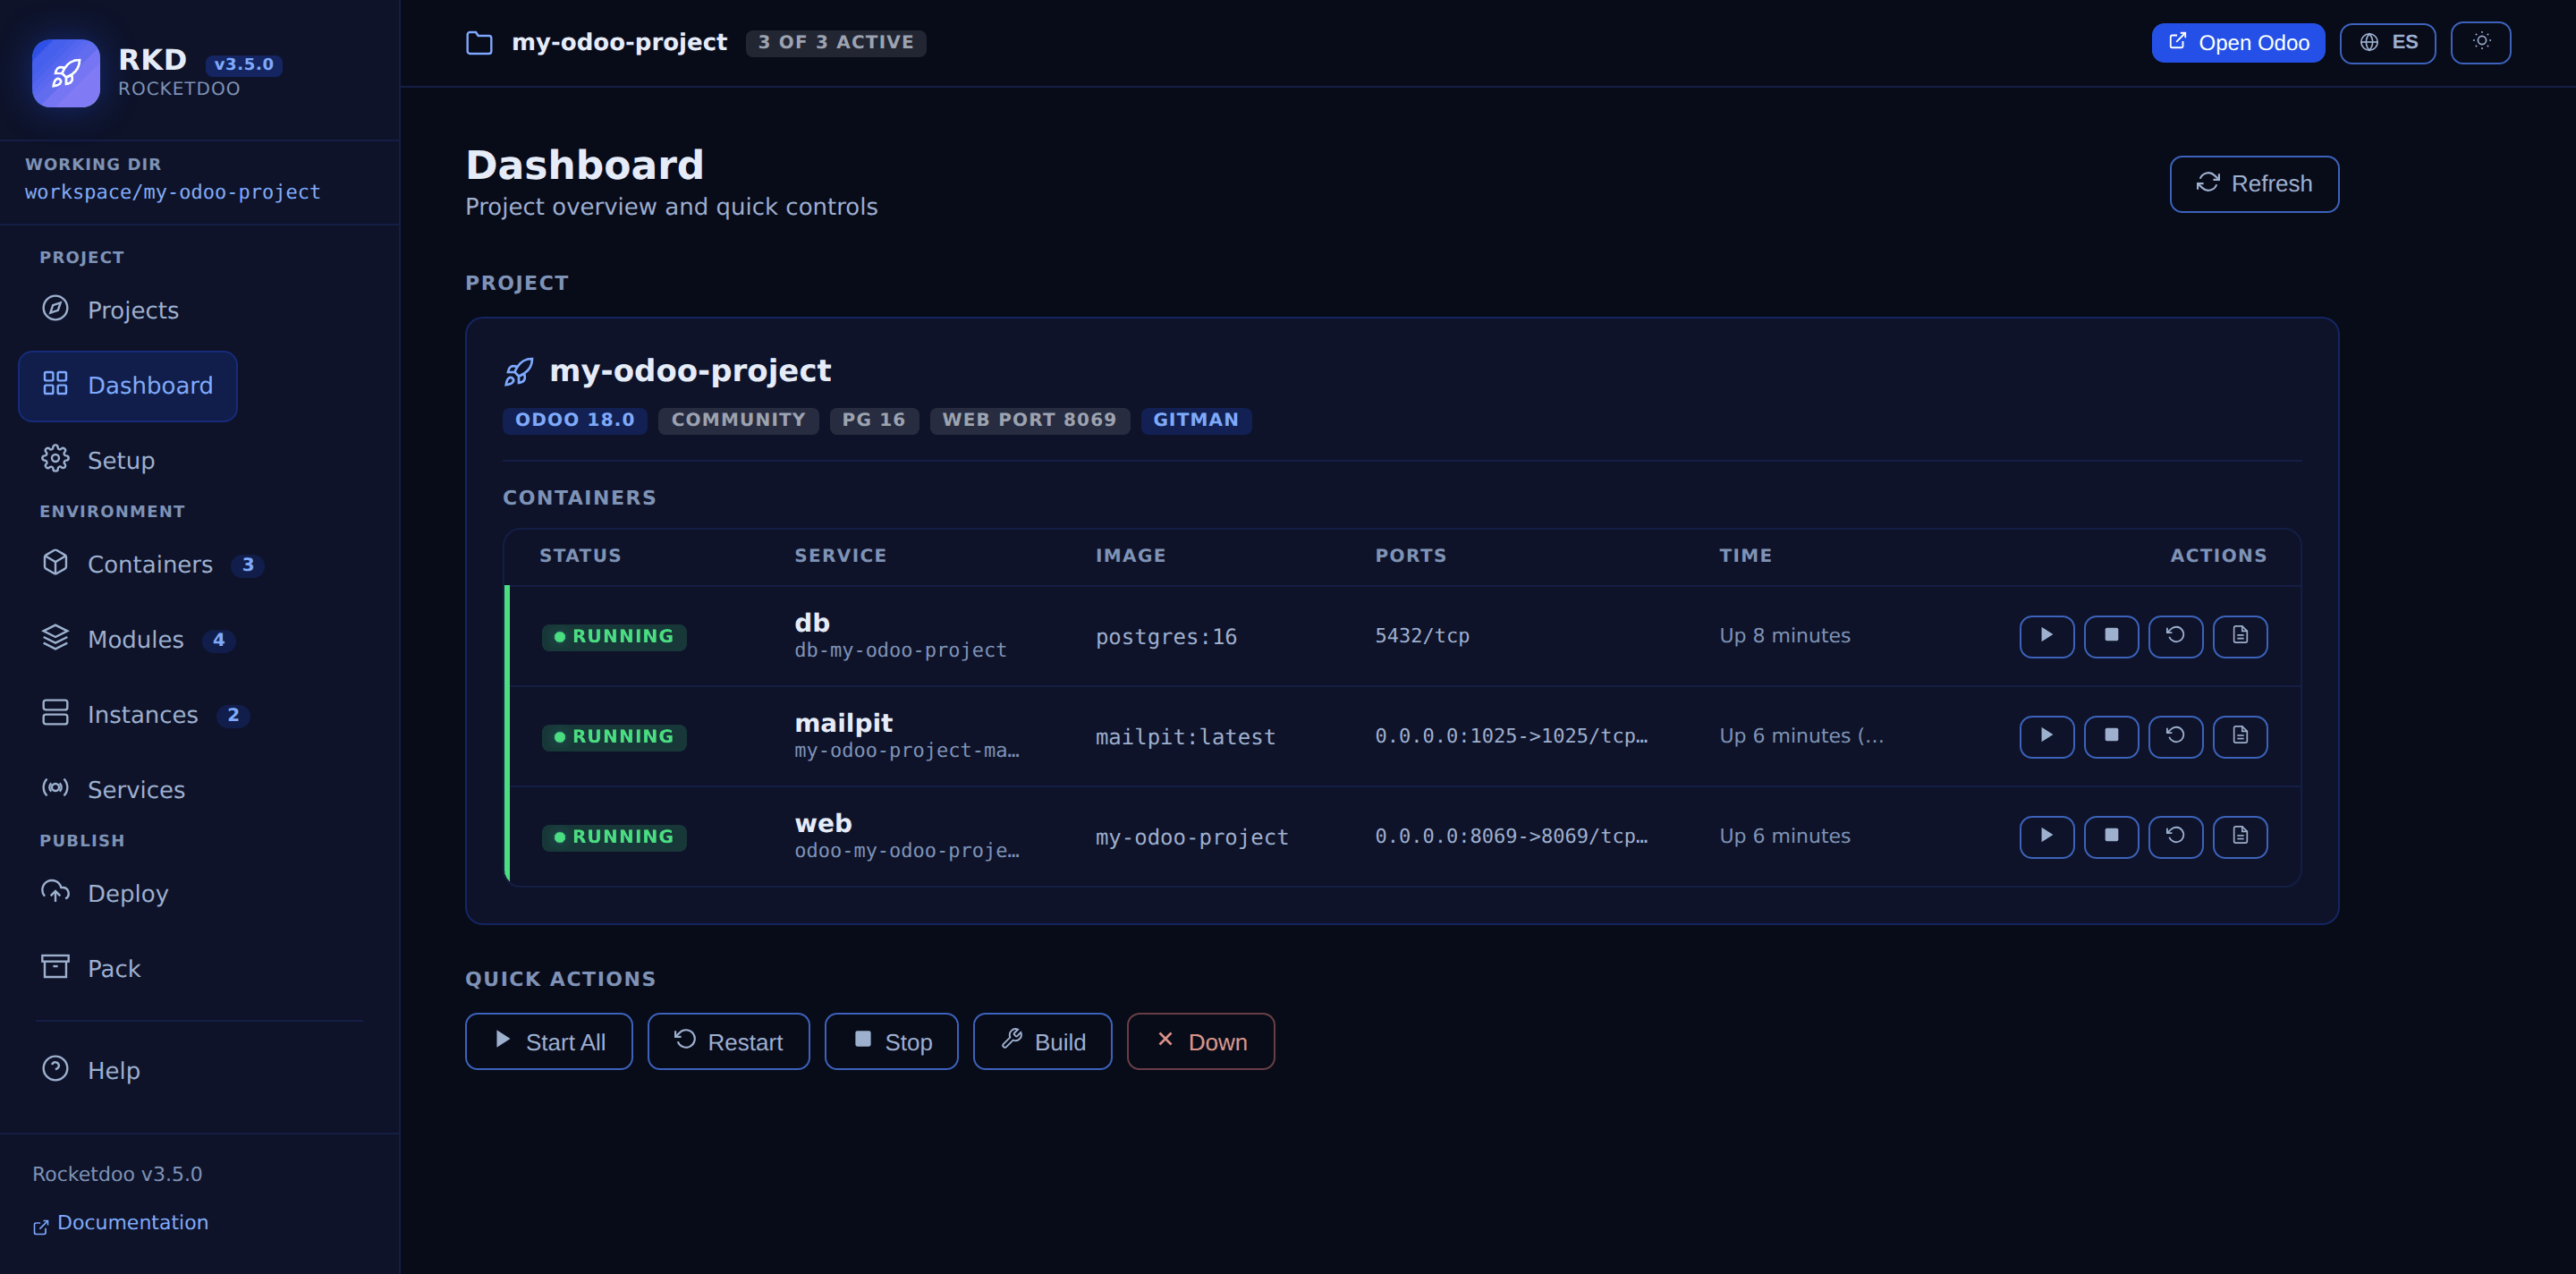Click the Restart quick action
Image resolution: width=2576 pixels, height=1274 pixels.
click(x=728, y=1041)
